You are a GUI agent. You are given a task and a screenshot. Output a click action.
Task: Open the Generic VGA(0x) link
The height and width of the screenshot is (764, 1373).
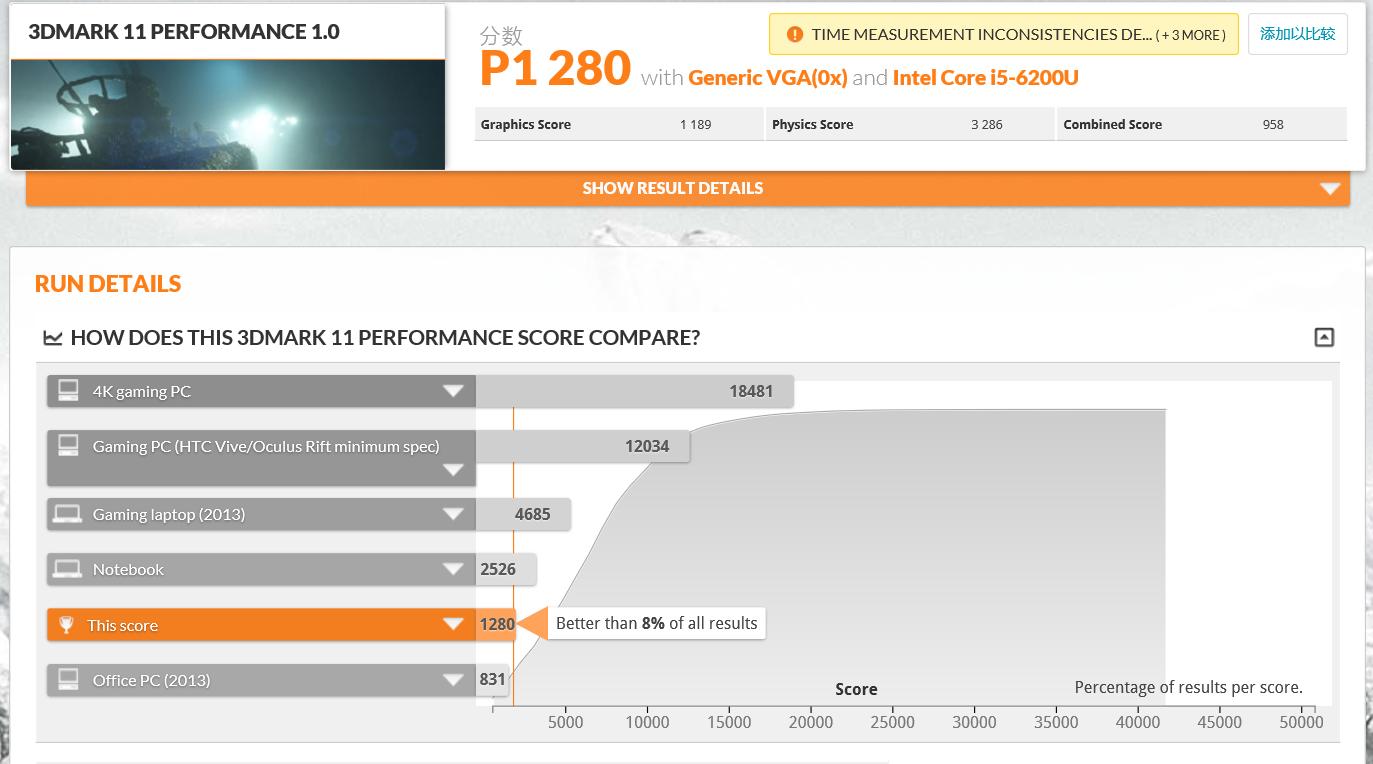[768, 78]
